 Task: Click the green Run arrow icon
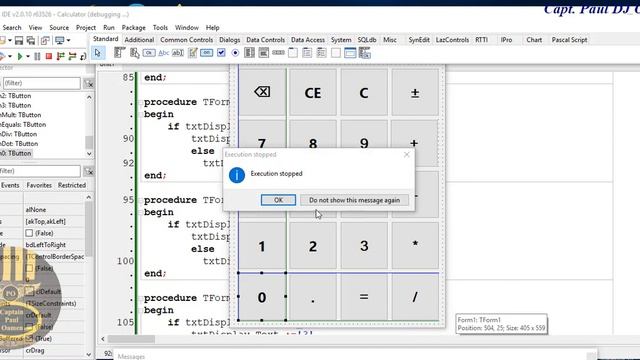coord(19,56)
